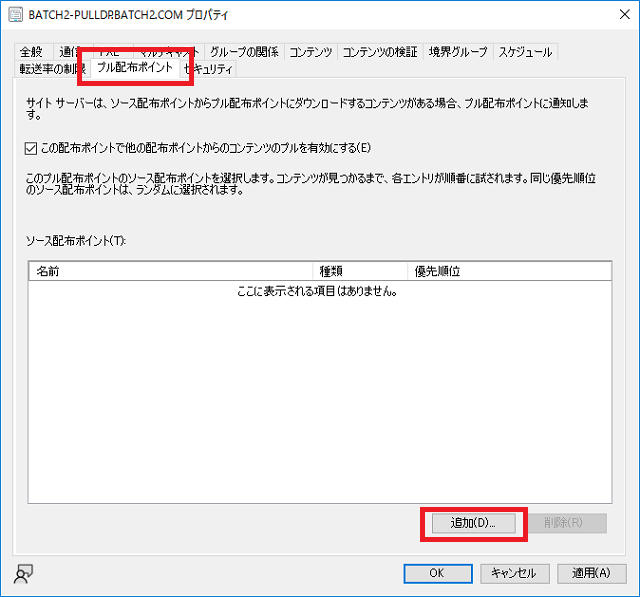Open the 全般 tab
This screenshot has height=597, width=640.
[x=31, y=52]
